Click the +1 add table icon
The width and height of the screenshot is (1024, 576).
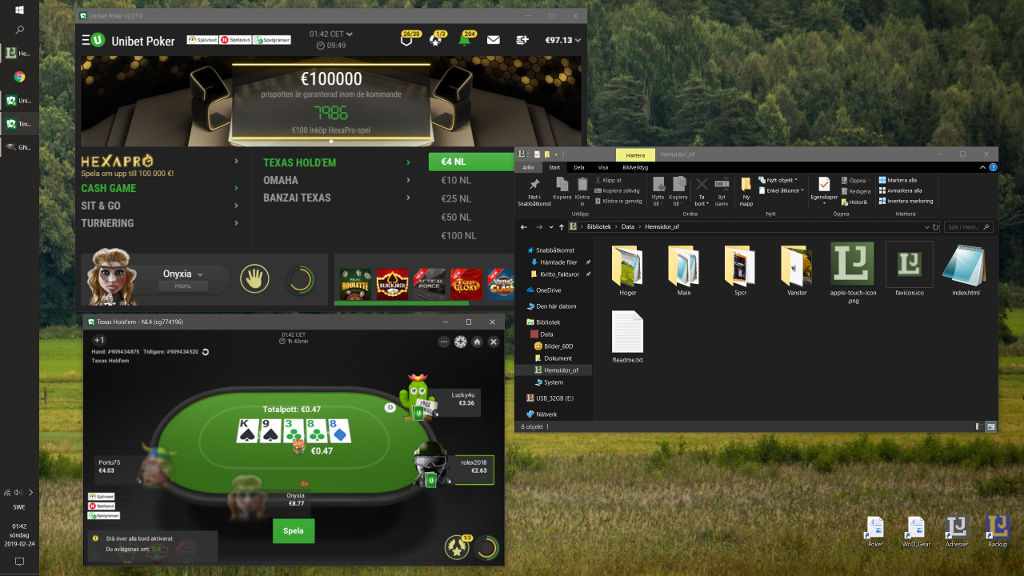pyautogui.click(x=99, y=340)
